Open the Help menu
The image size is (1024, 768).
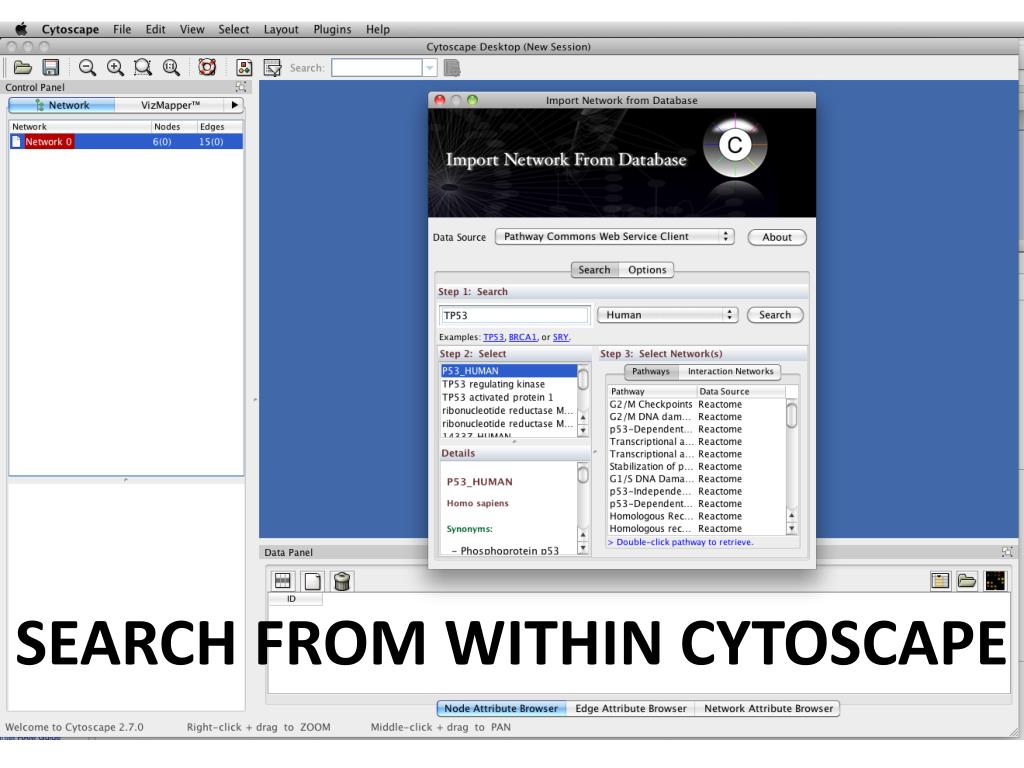[x=377, y=29]
